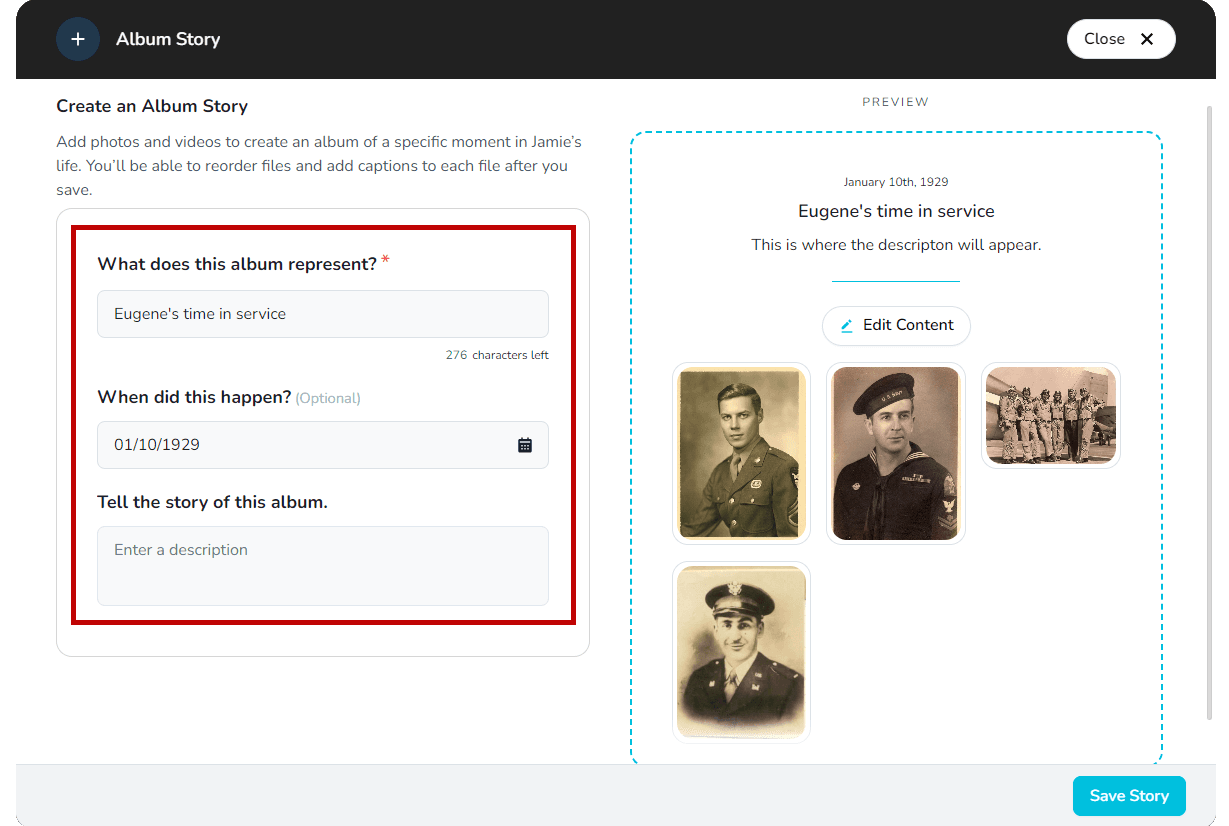Viewport: 1229px width, 826px height.
Task: Select the Army soldier portrait thumbnail
Action: click(x=741, y=453)
